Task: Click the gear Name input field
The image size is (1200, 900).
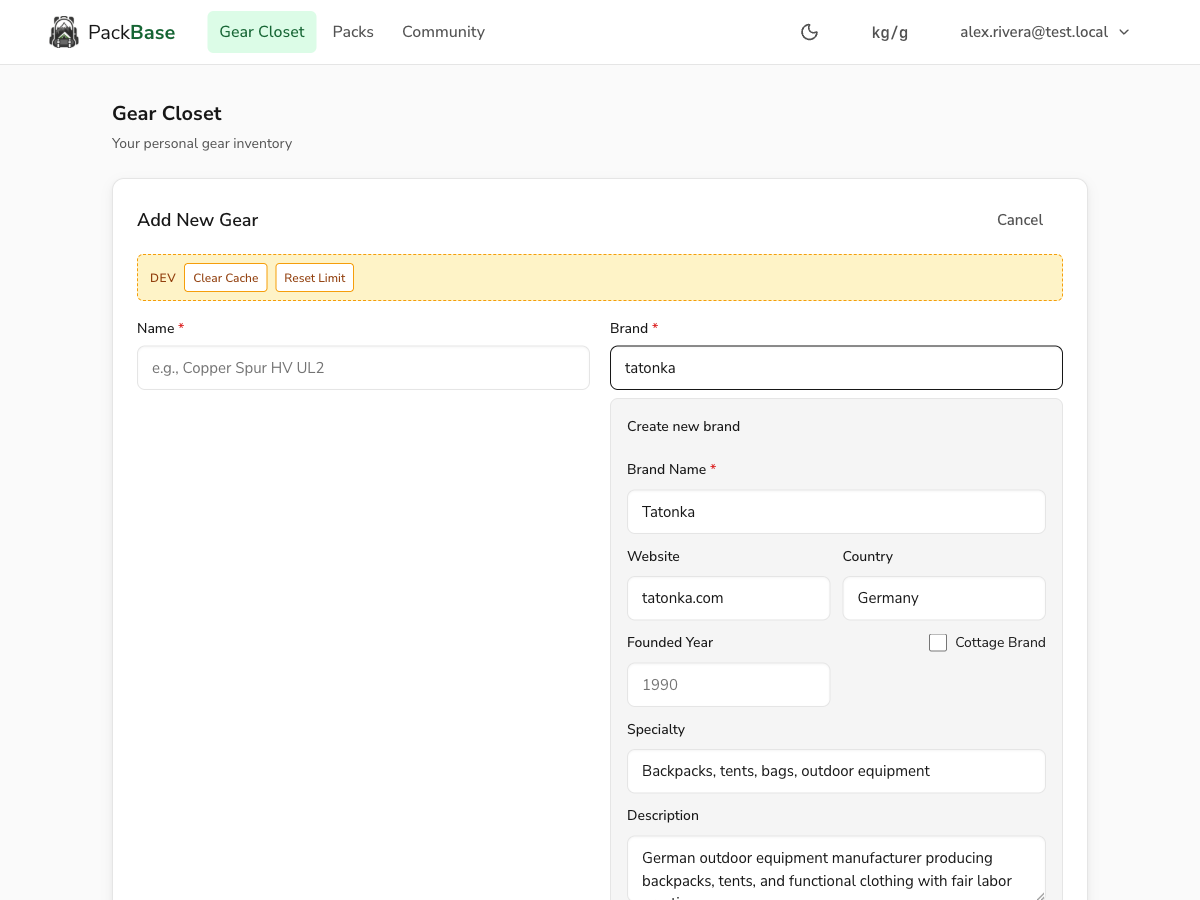Action: (x=362, y=367)
